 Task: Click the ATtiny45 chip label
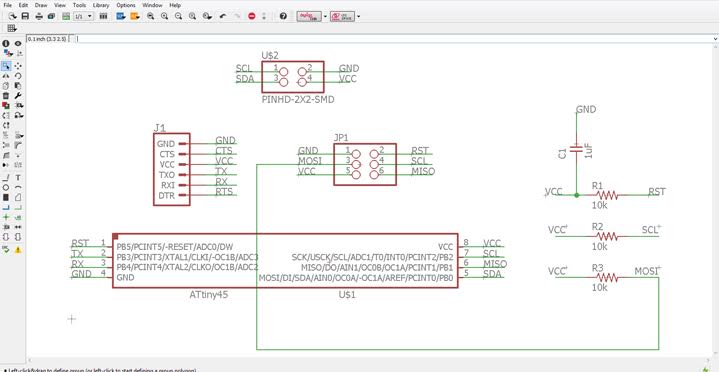coord(209,294)
